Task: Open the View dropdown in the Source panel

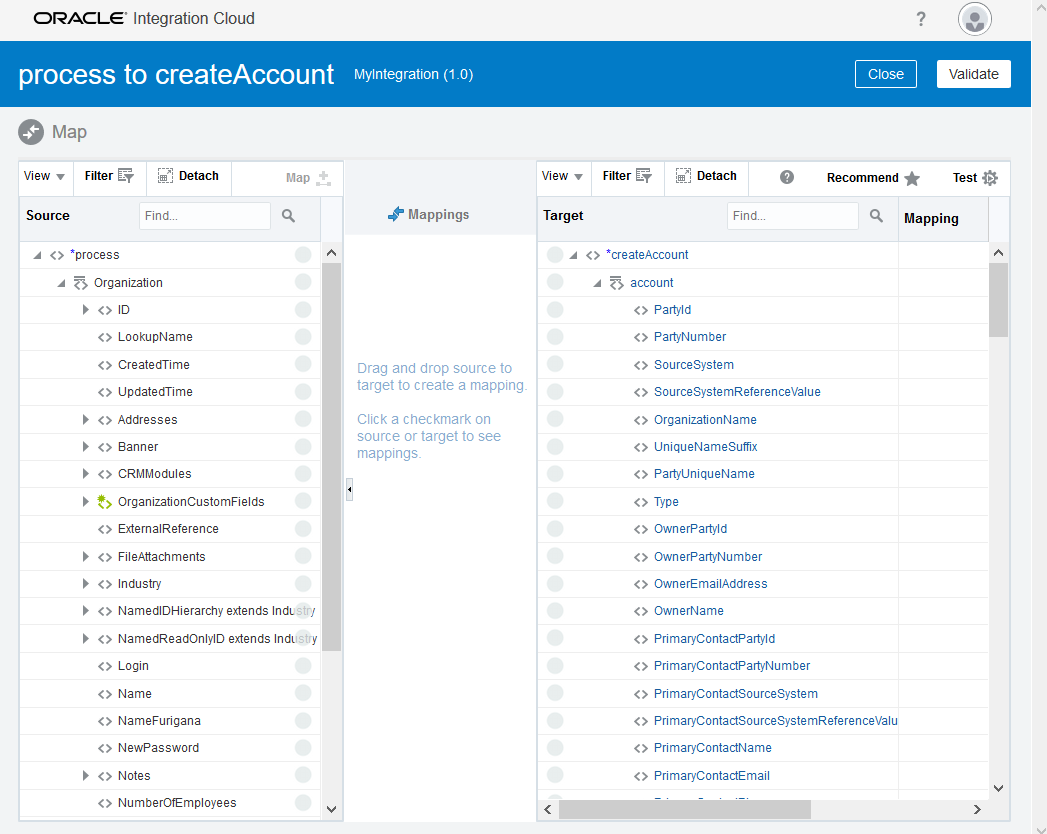Action: point(44,175)
